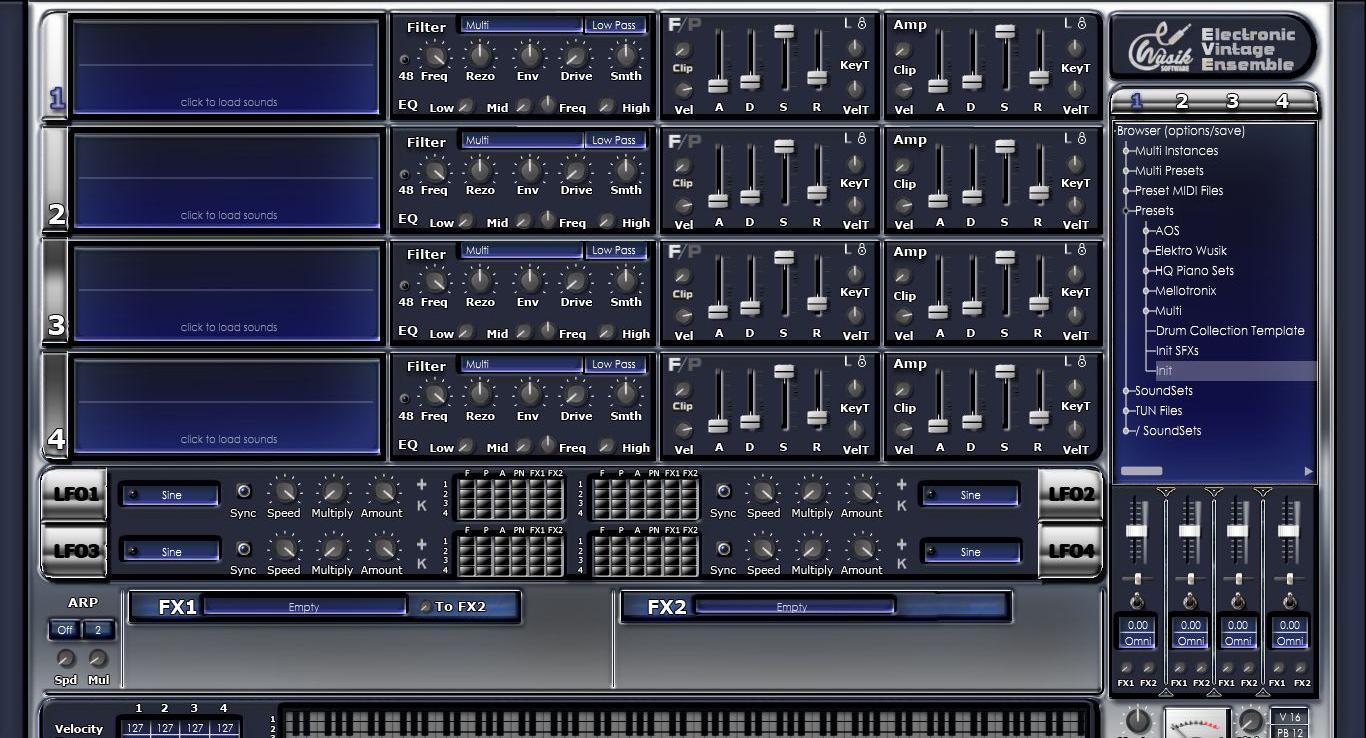The height and width of the screenshot is (738, 1366).
Task: Click the LFO2 Speed knob
Action: [x=763, y=491]
